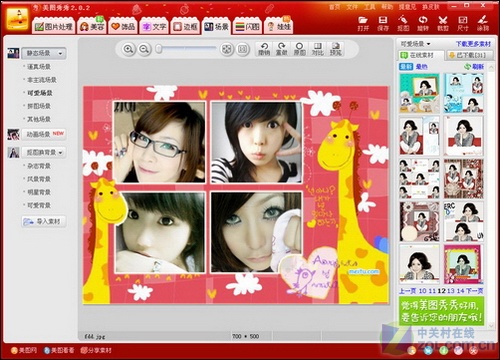Jump to material page 13
Image resolution: width=500 pixels, height=360 pixels.
click(x=451, y=291)
